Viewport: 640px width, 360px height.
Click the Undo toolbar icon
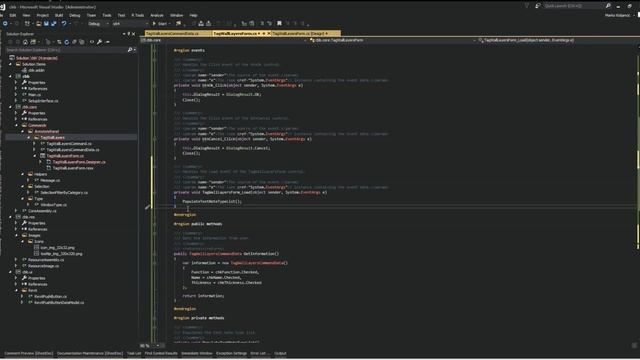point(64,24)
